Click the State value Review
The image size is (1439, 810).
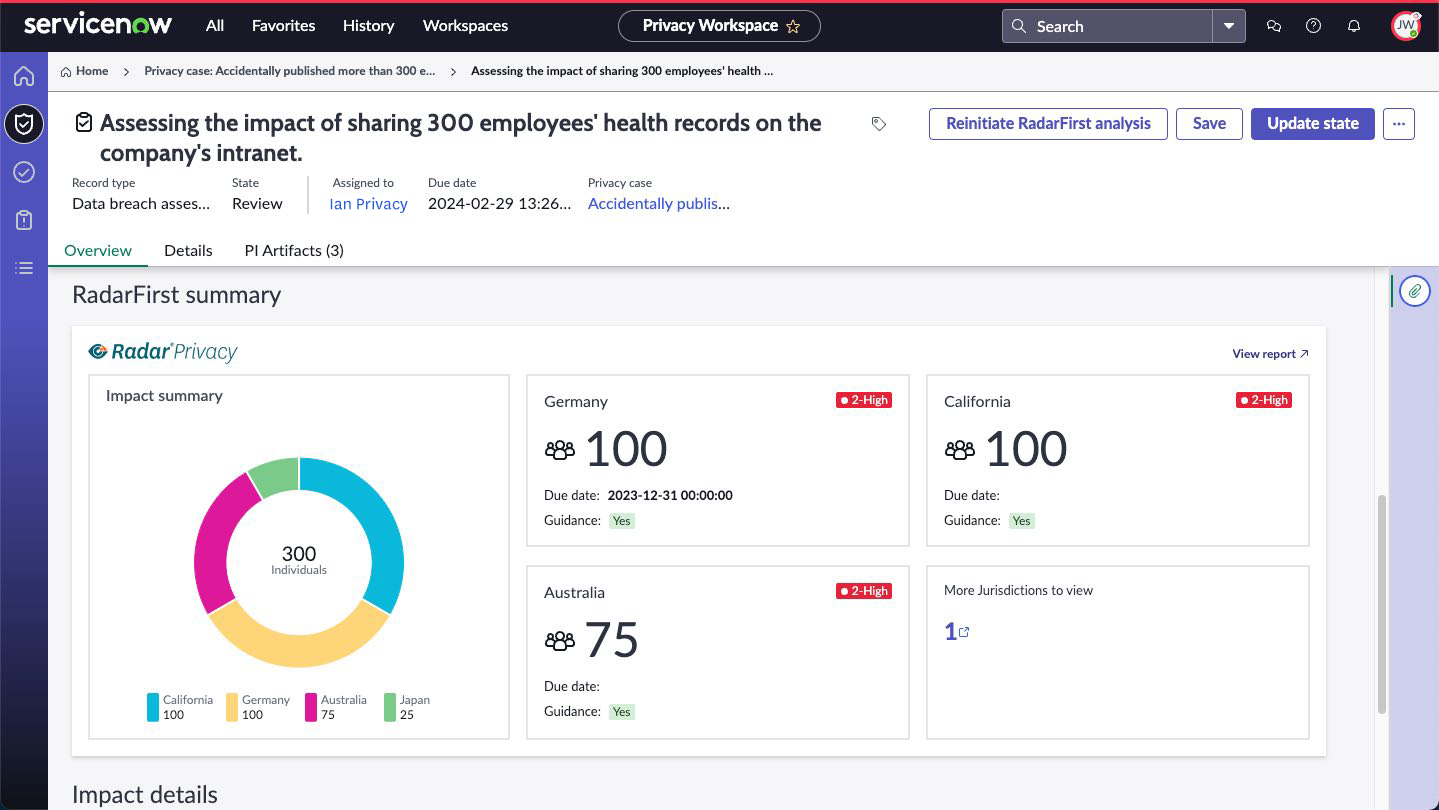257,204
